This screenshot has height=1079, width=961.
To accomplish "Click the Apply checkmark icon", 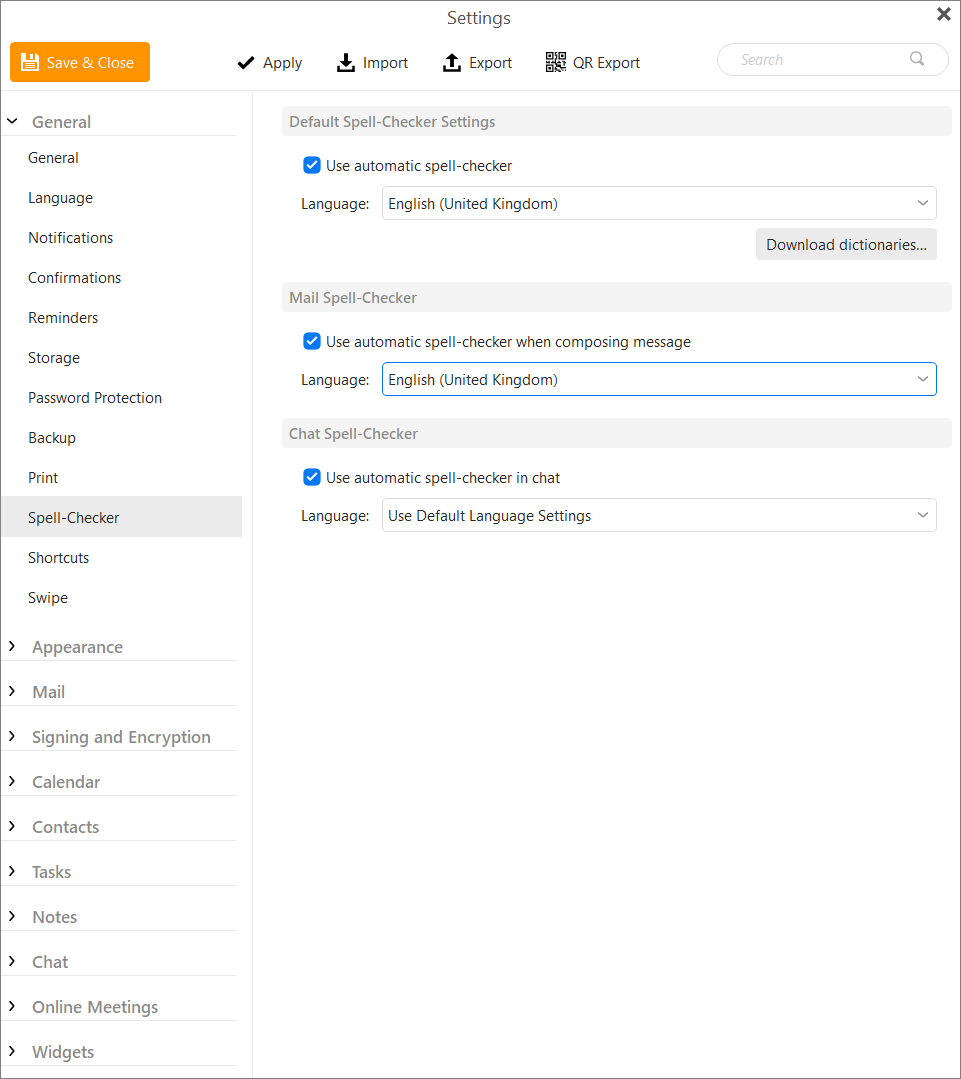I will pos(246,63).
